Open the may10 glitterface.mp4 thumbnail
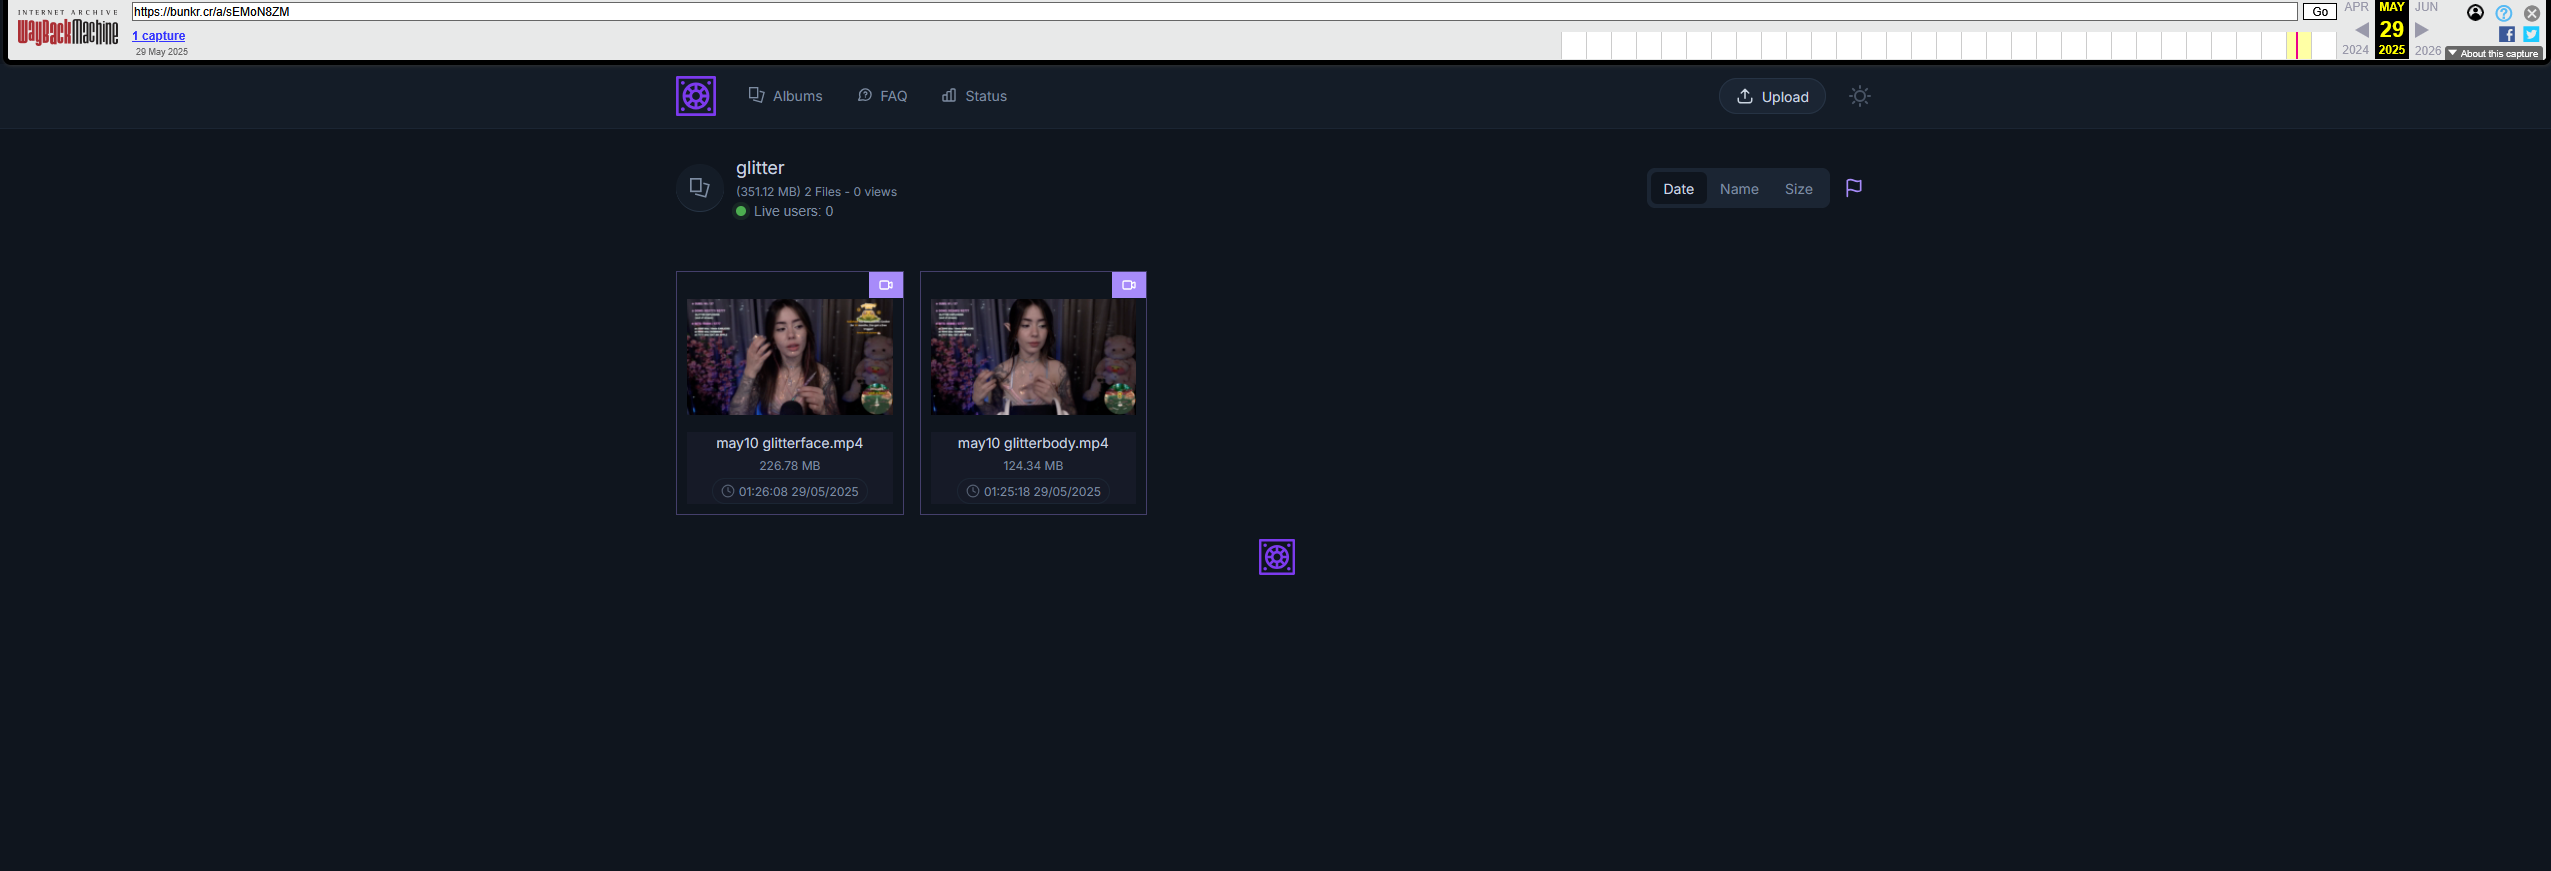 [x=790, y=357]
